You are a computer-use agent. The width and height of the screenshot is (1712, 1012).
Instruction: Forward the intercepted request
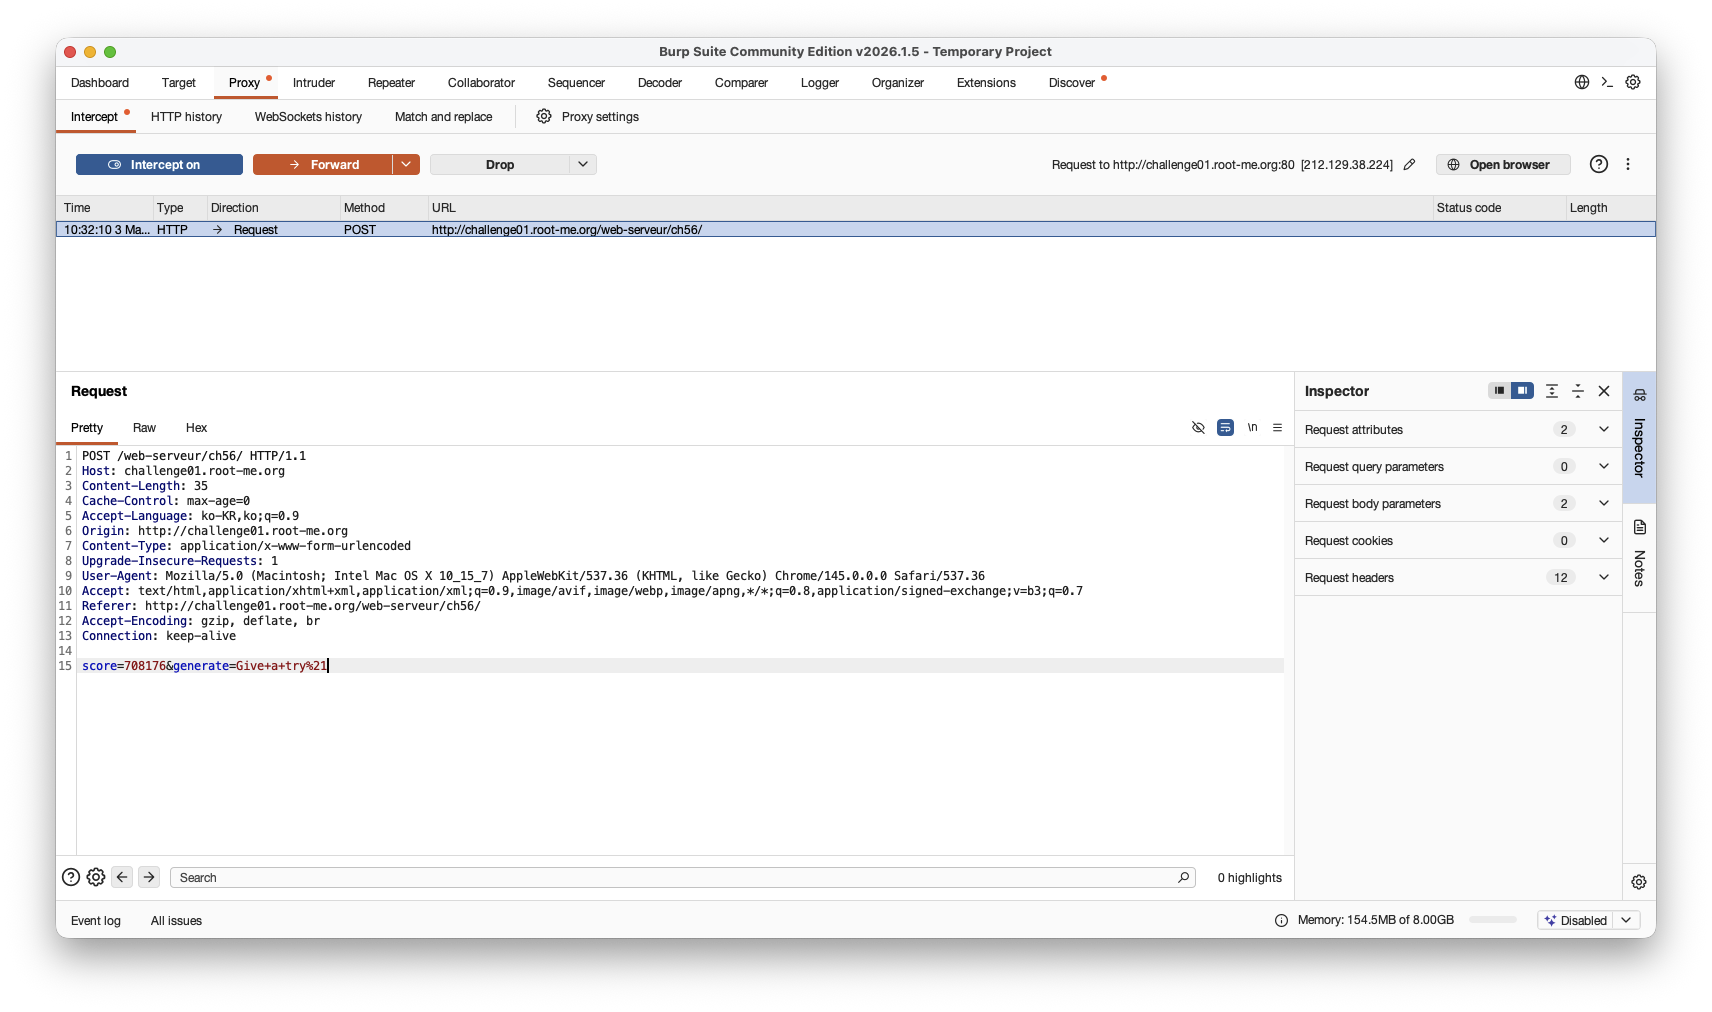tap(322, 164)
